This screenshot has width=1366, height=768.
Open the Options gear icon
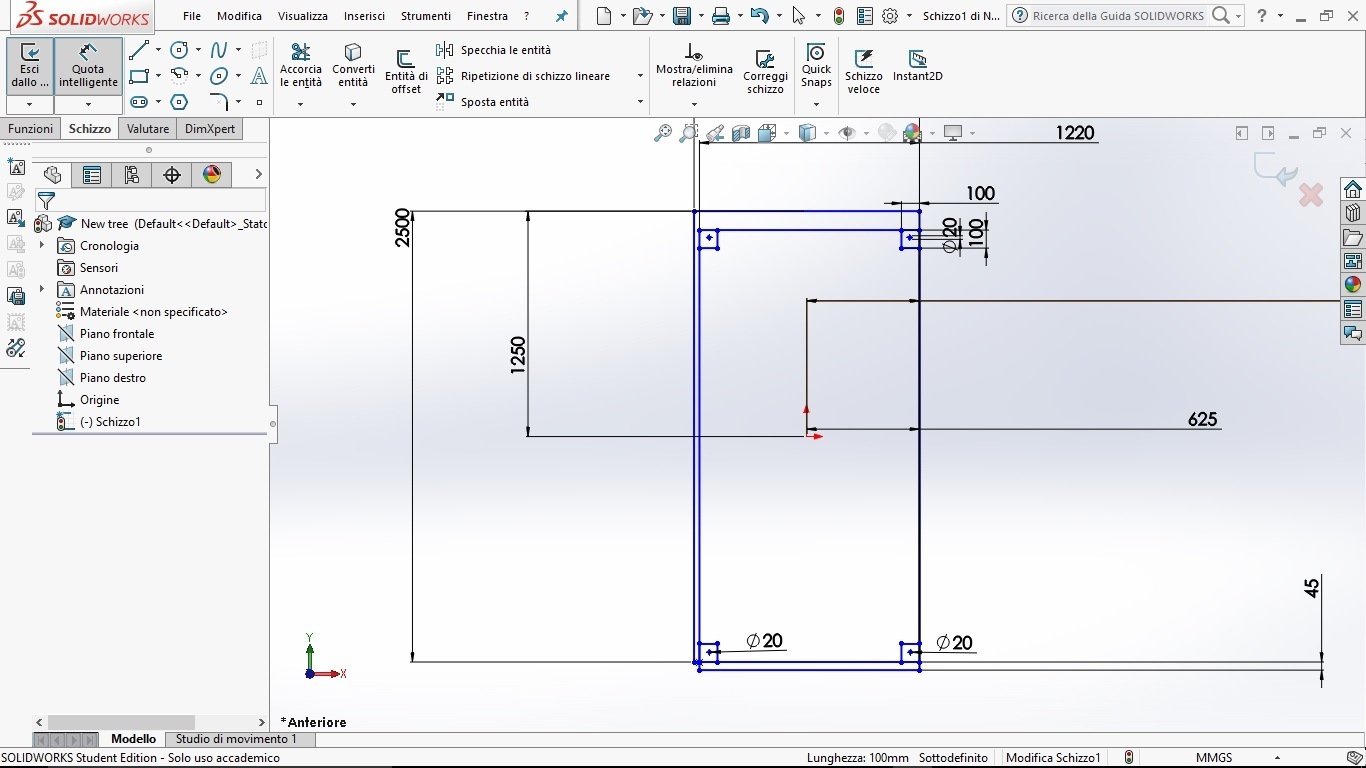coord(890,16)
